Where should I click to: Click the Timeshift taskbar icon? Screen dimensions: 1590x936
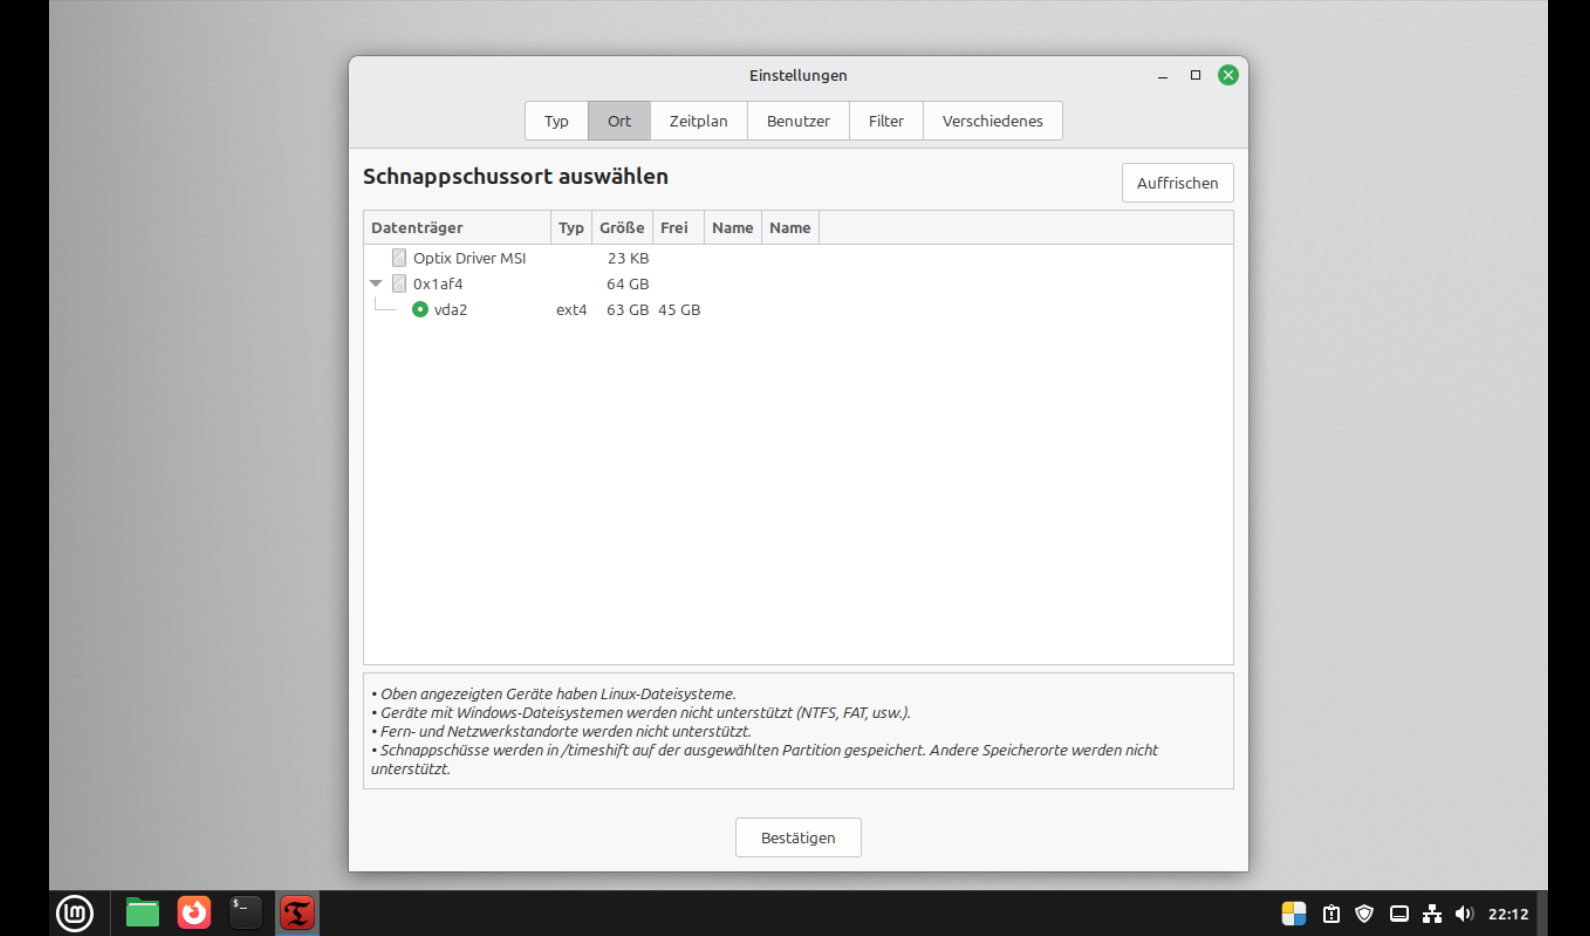pyautogui.click(x=297, y=913)
